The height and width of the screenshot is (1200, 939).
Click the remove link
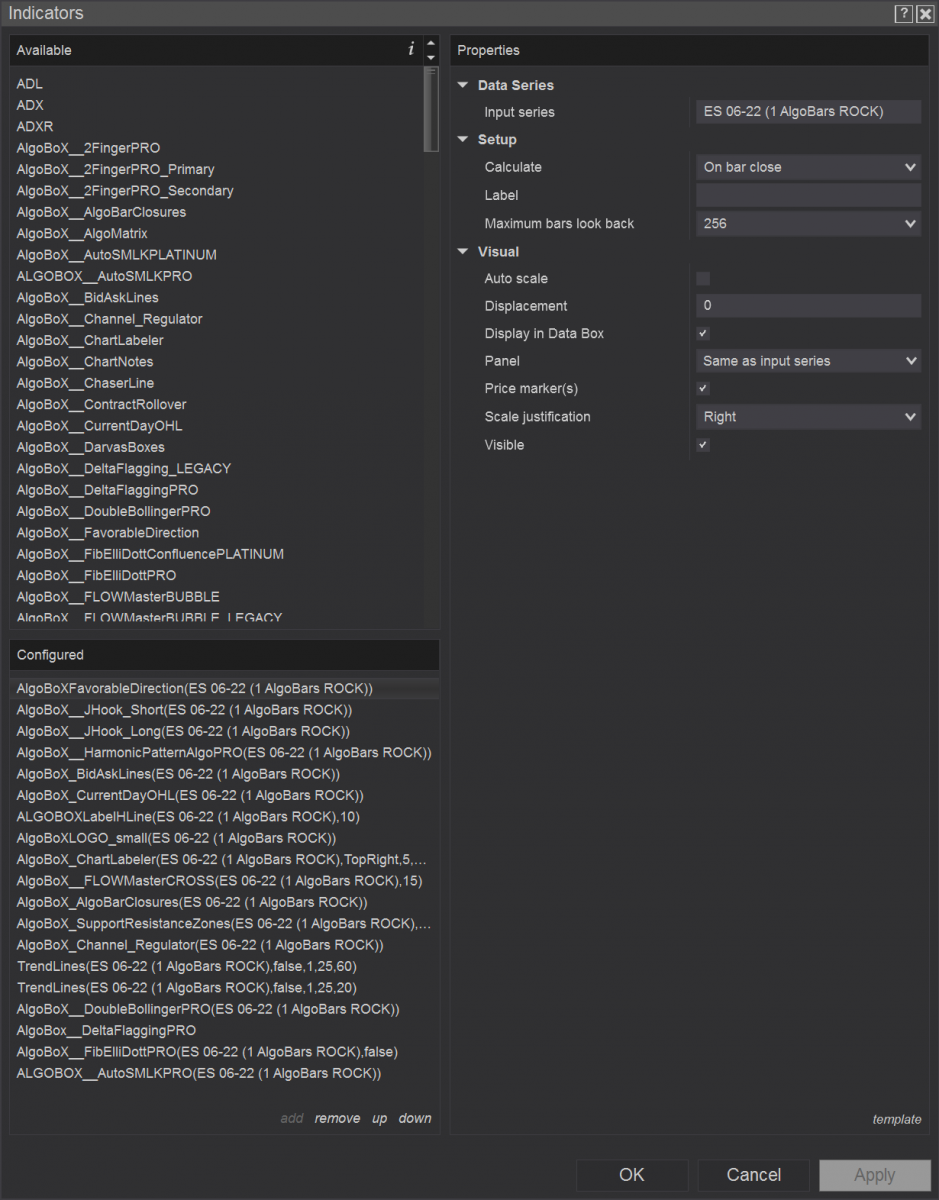[337, 1118]
